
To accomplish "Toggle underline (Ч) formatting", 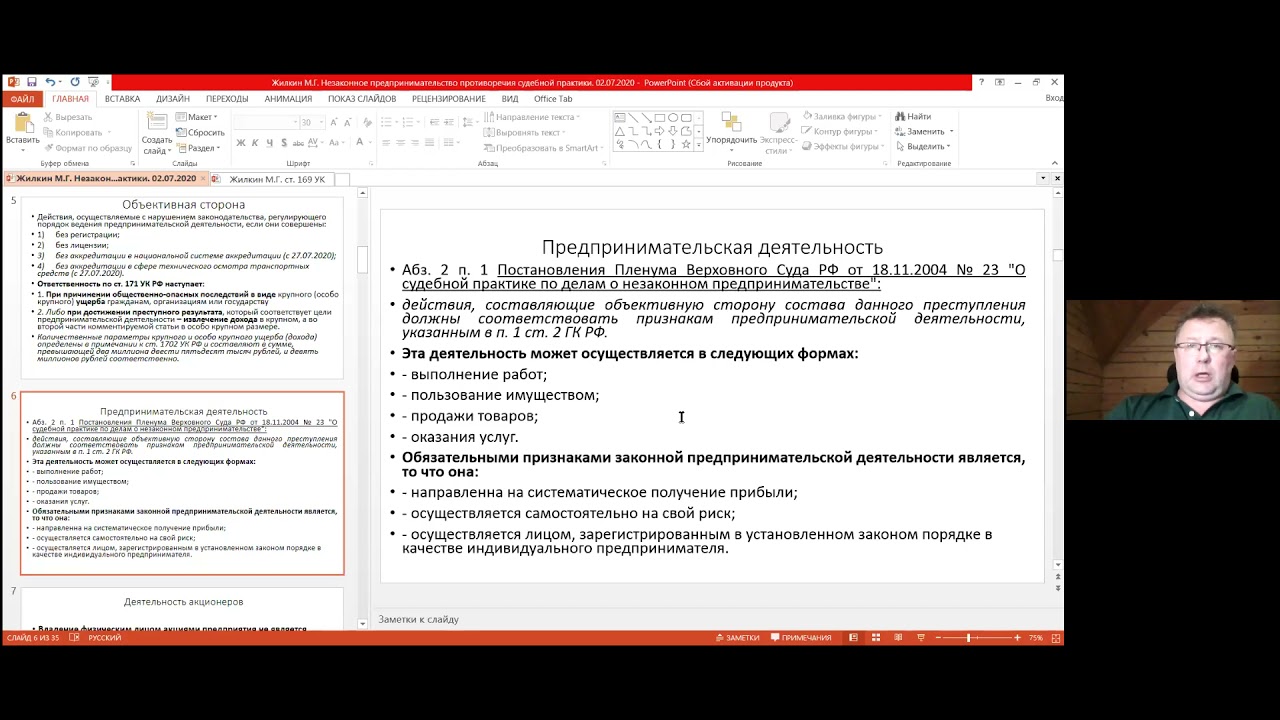I will coord(269,143).
